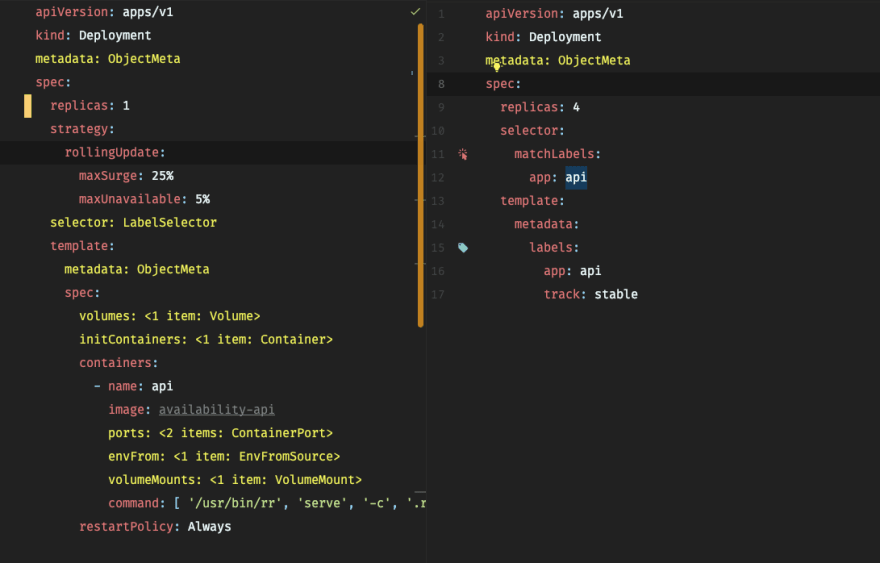Expand folded ObjectMeta under left pane template

[x=173, y=269]
